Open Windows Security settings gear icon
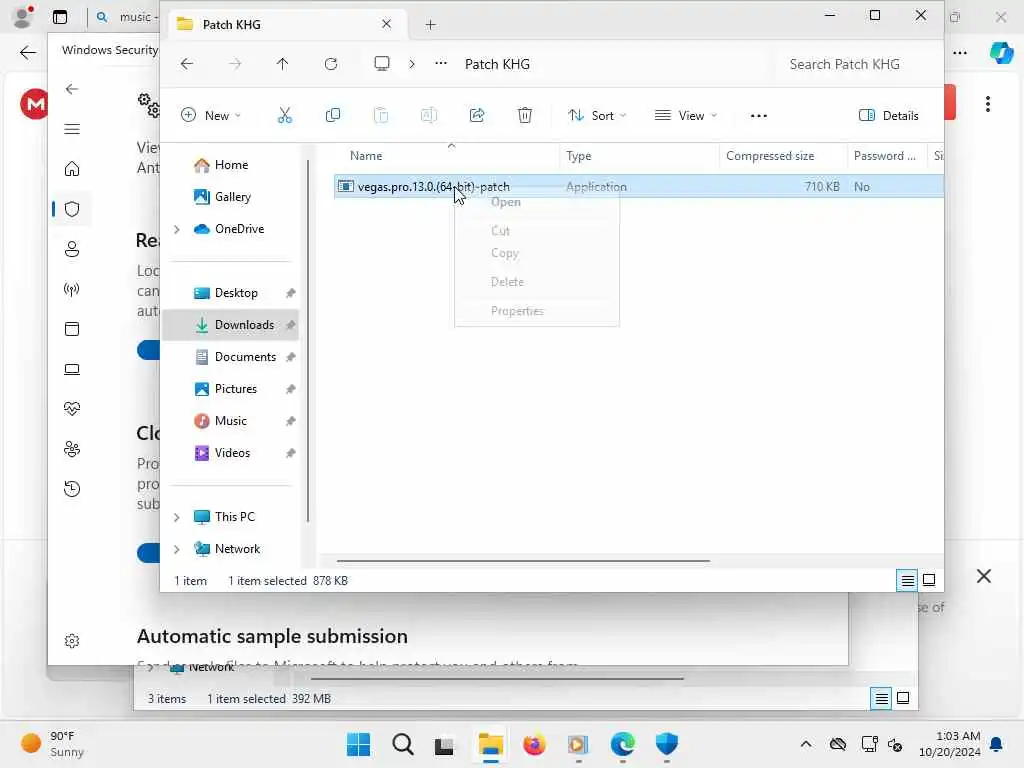Image resolution: width=1024 pixels, height=768 pixels. point(72,641)
